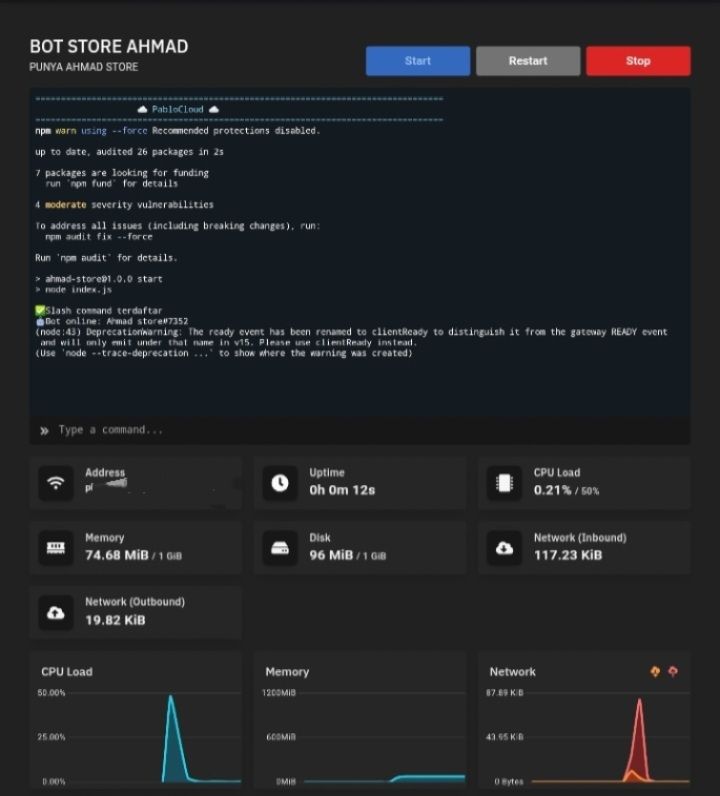Click the server address value to copy it
Viewport: 720px width, 796px height.
tap(108, 487)
